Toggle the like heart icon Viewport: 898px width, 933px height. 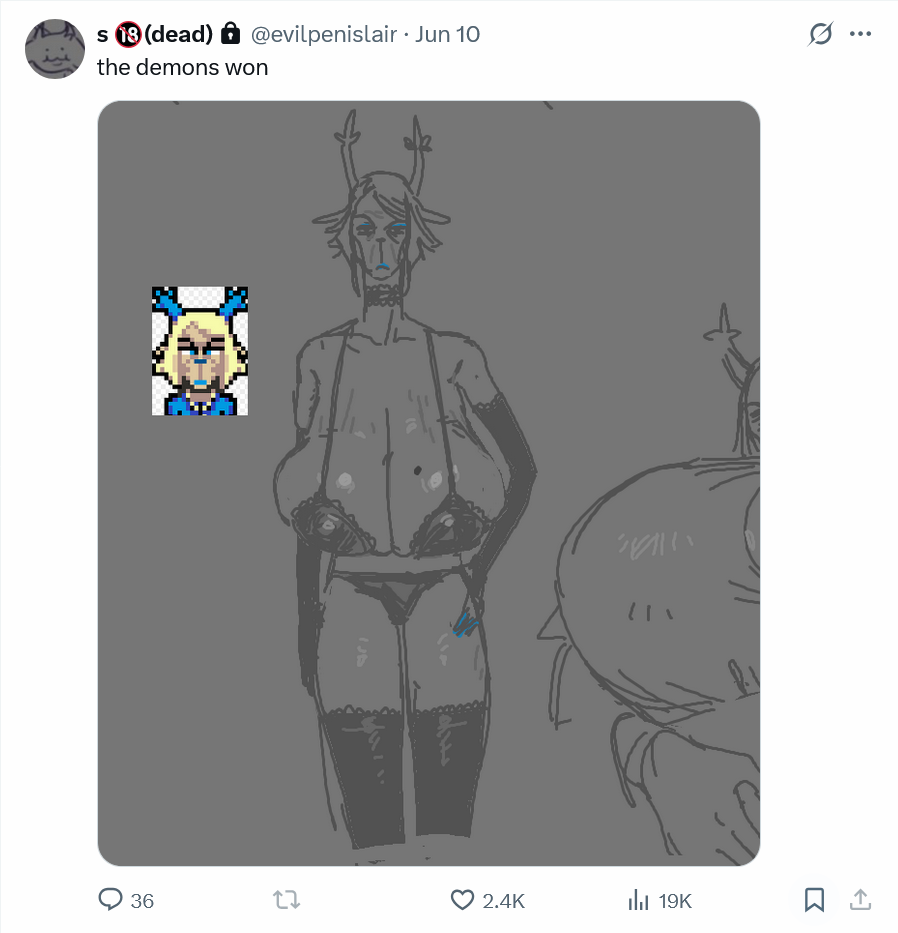[x=462, y=900]
